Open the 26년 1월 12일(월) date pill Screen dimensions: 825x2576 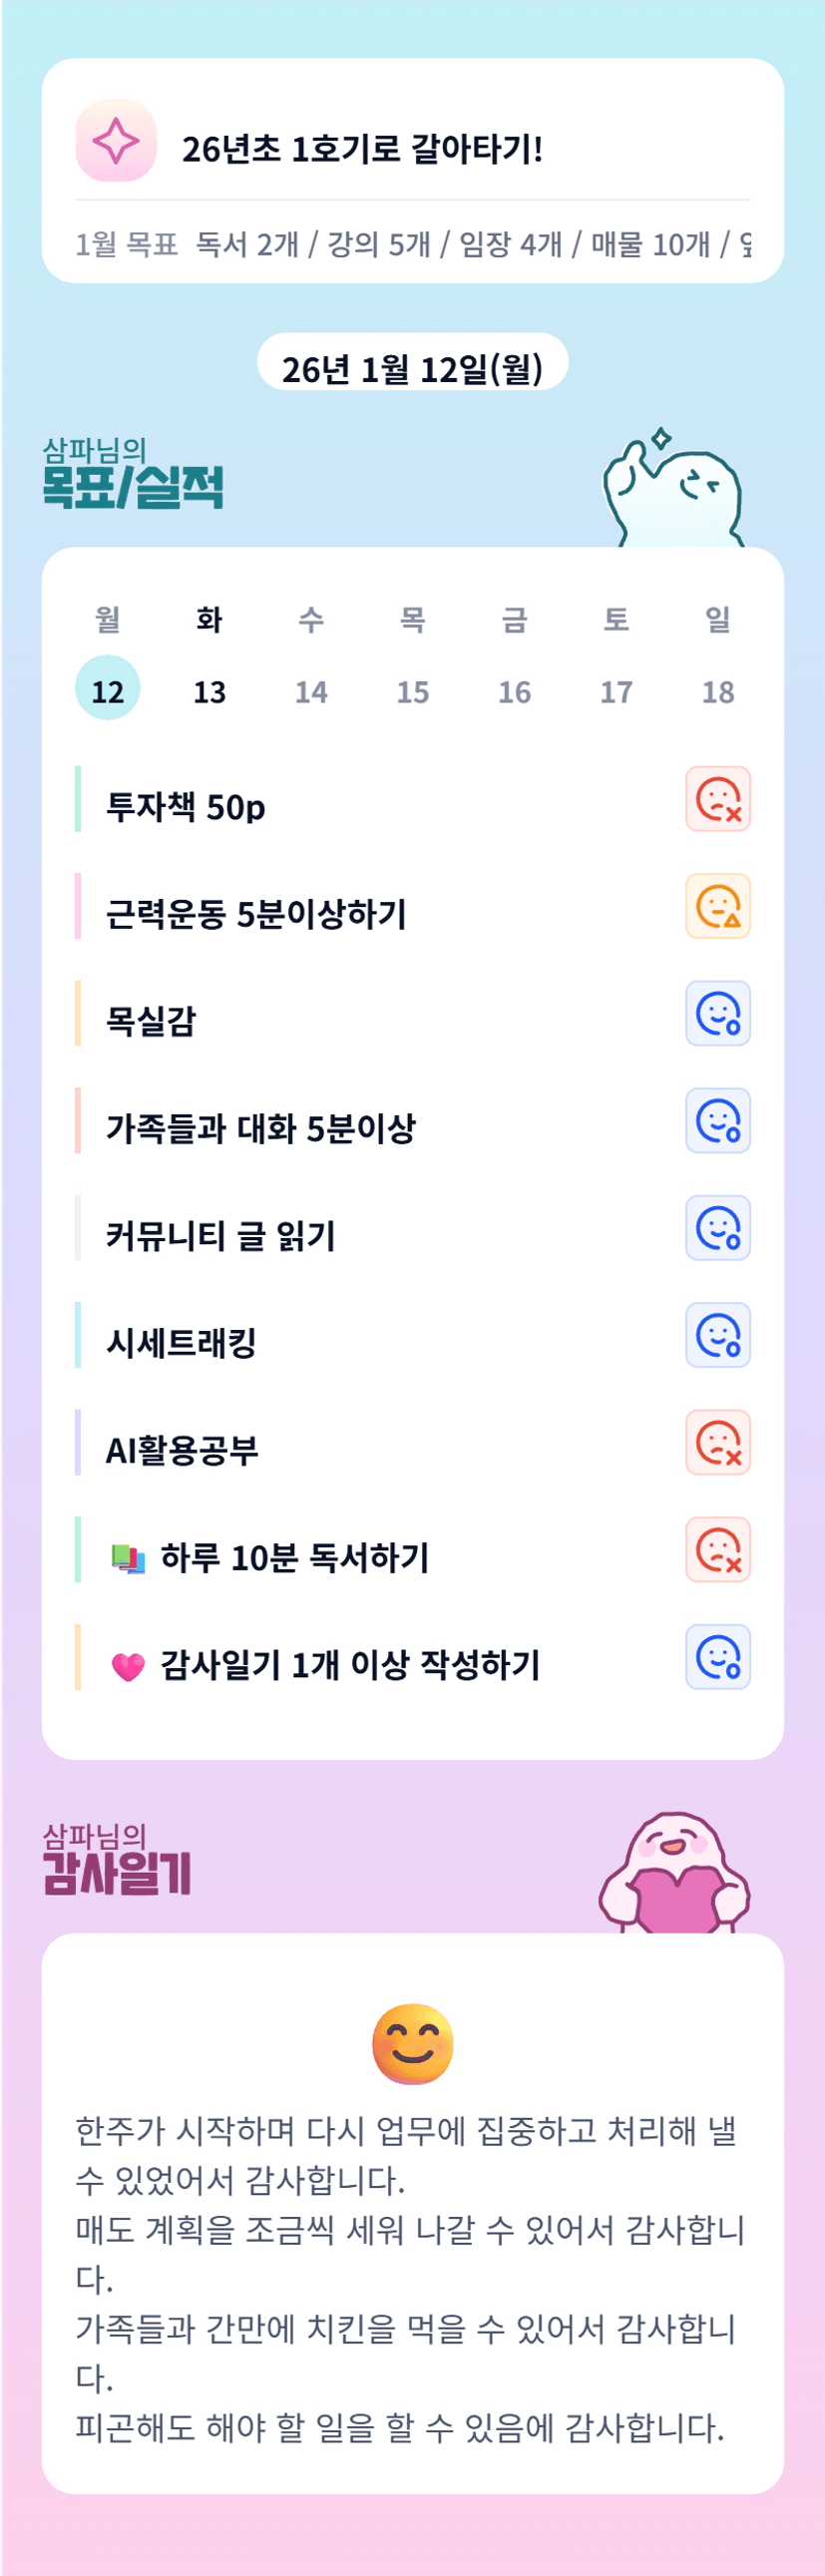pyautogui.click(x=412, y=367)
